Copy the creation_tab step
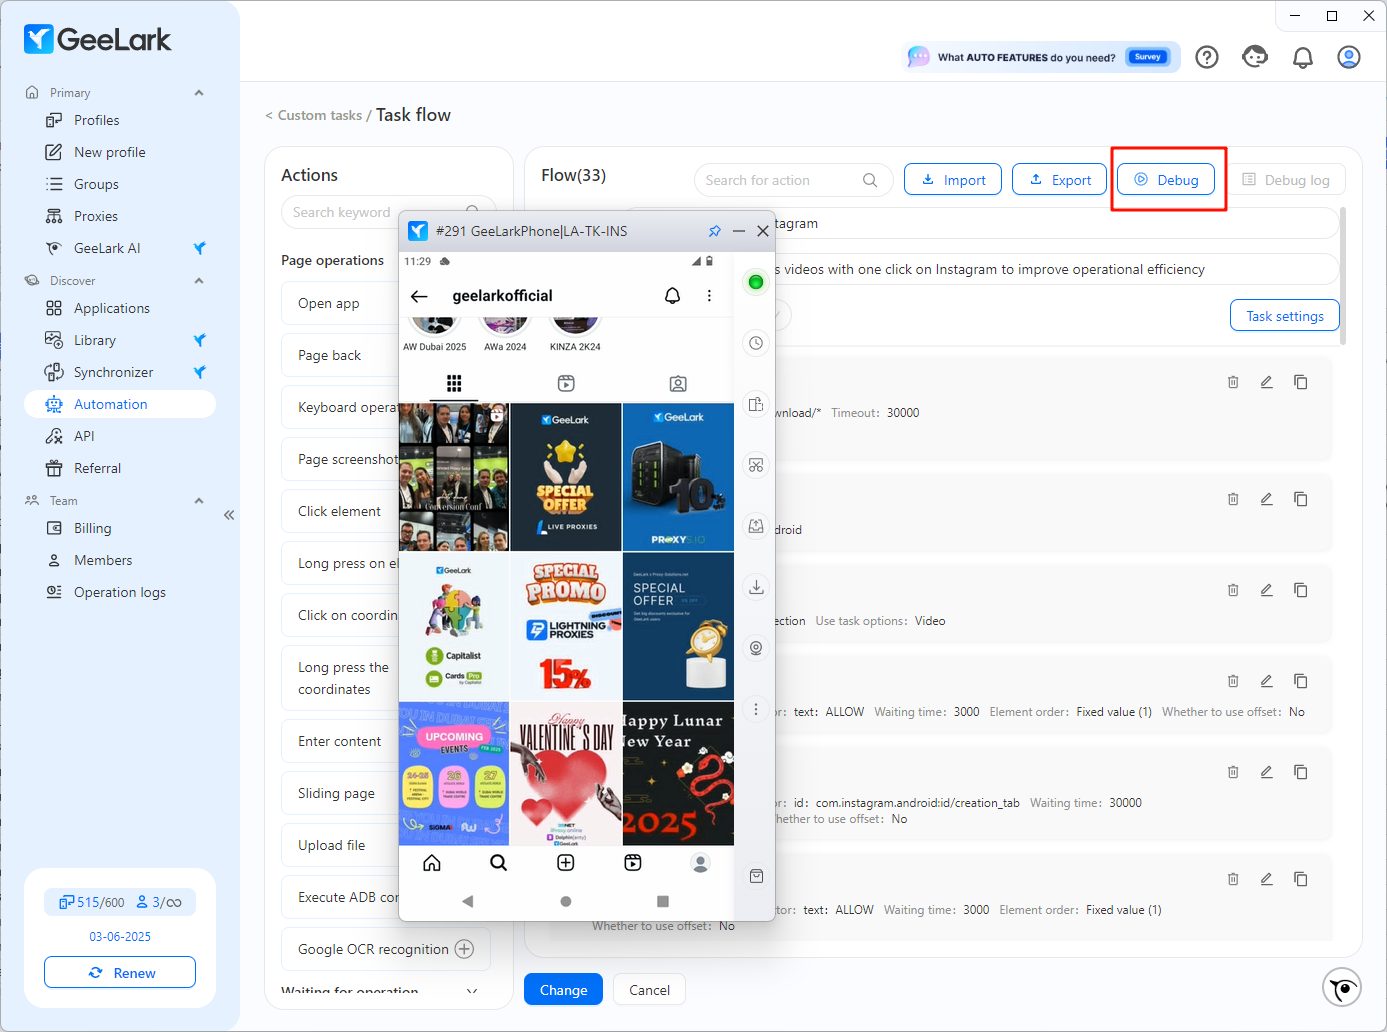The height and width of the screenshot is (1032, 1387). coord(1300,772)
